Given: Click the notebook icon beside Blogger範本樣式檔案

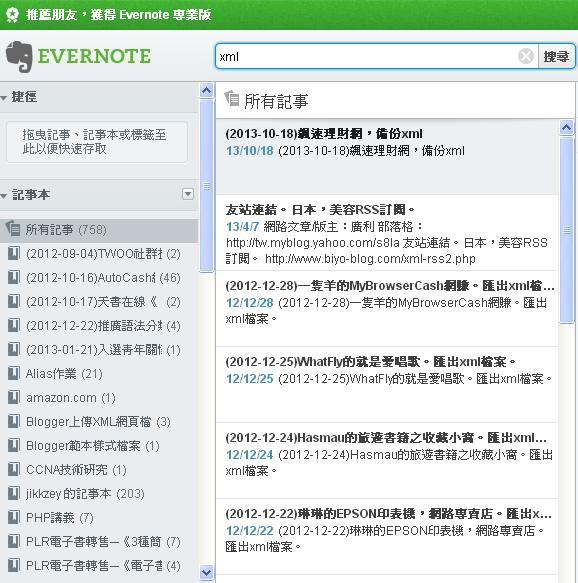Looking at the screenshot, I should 14,446.
